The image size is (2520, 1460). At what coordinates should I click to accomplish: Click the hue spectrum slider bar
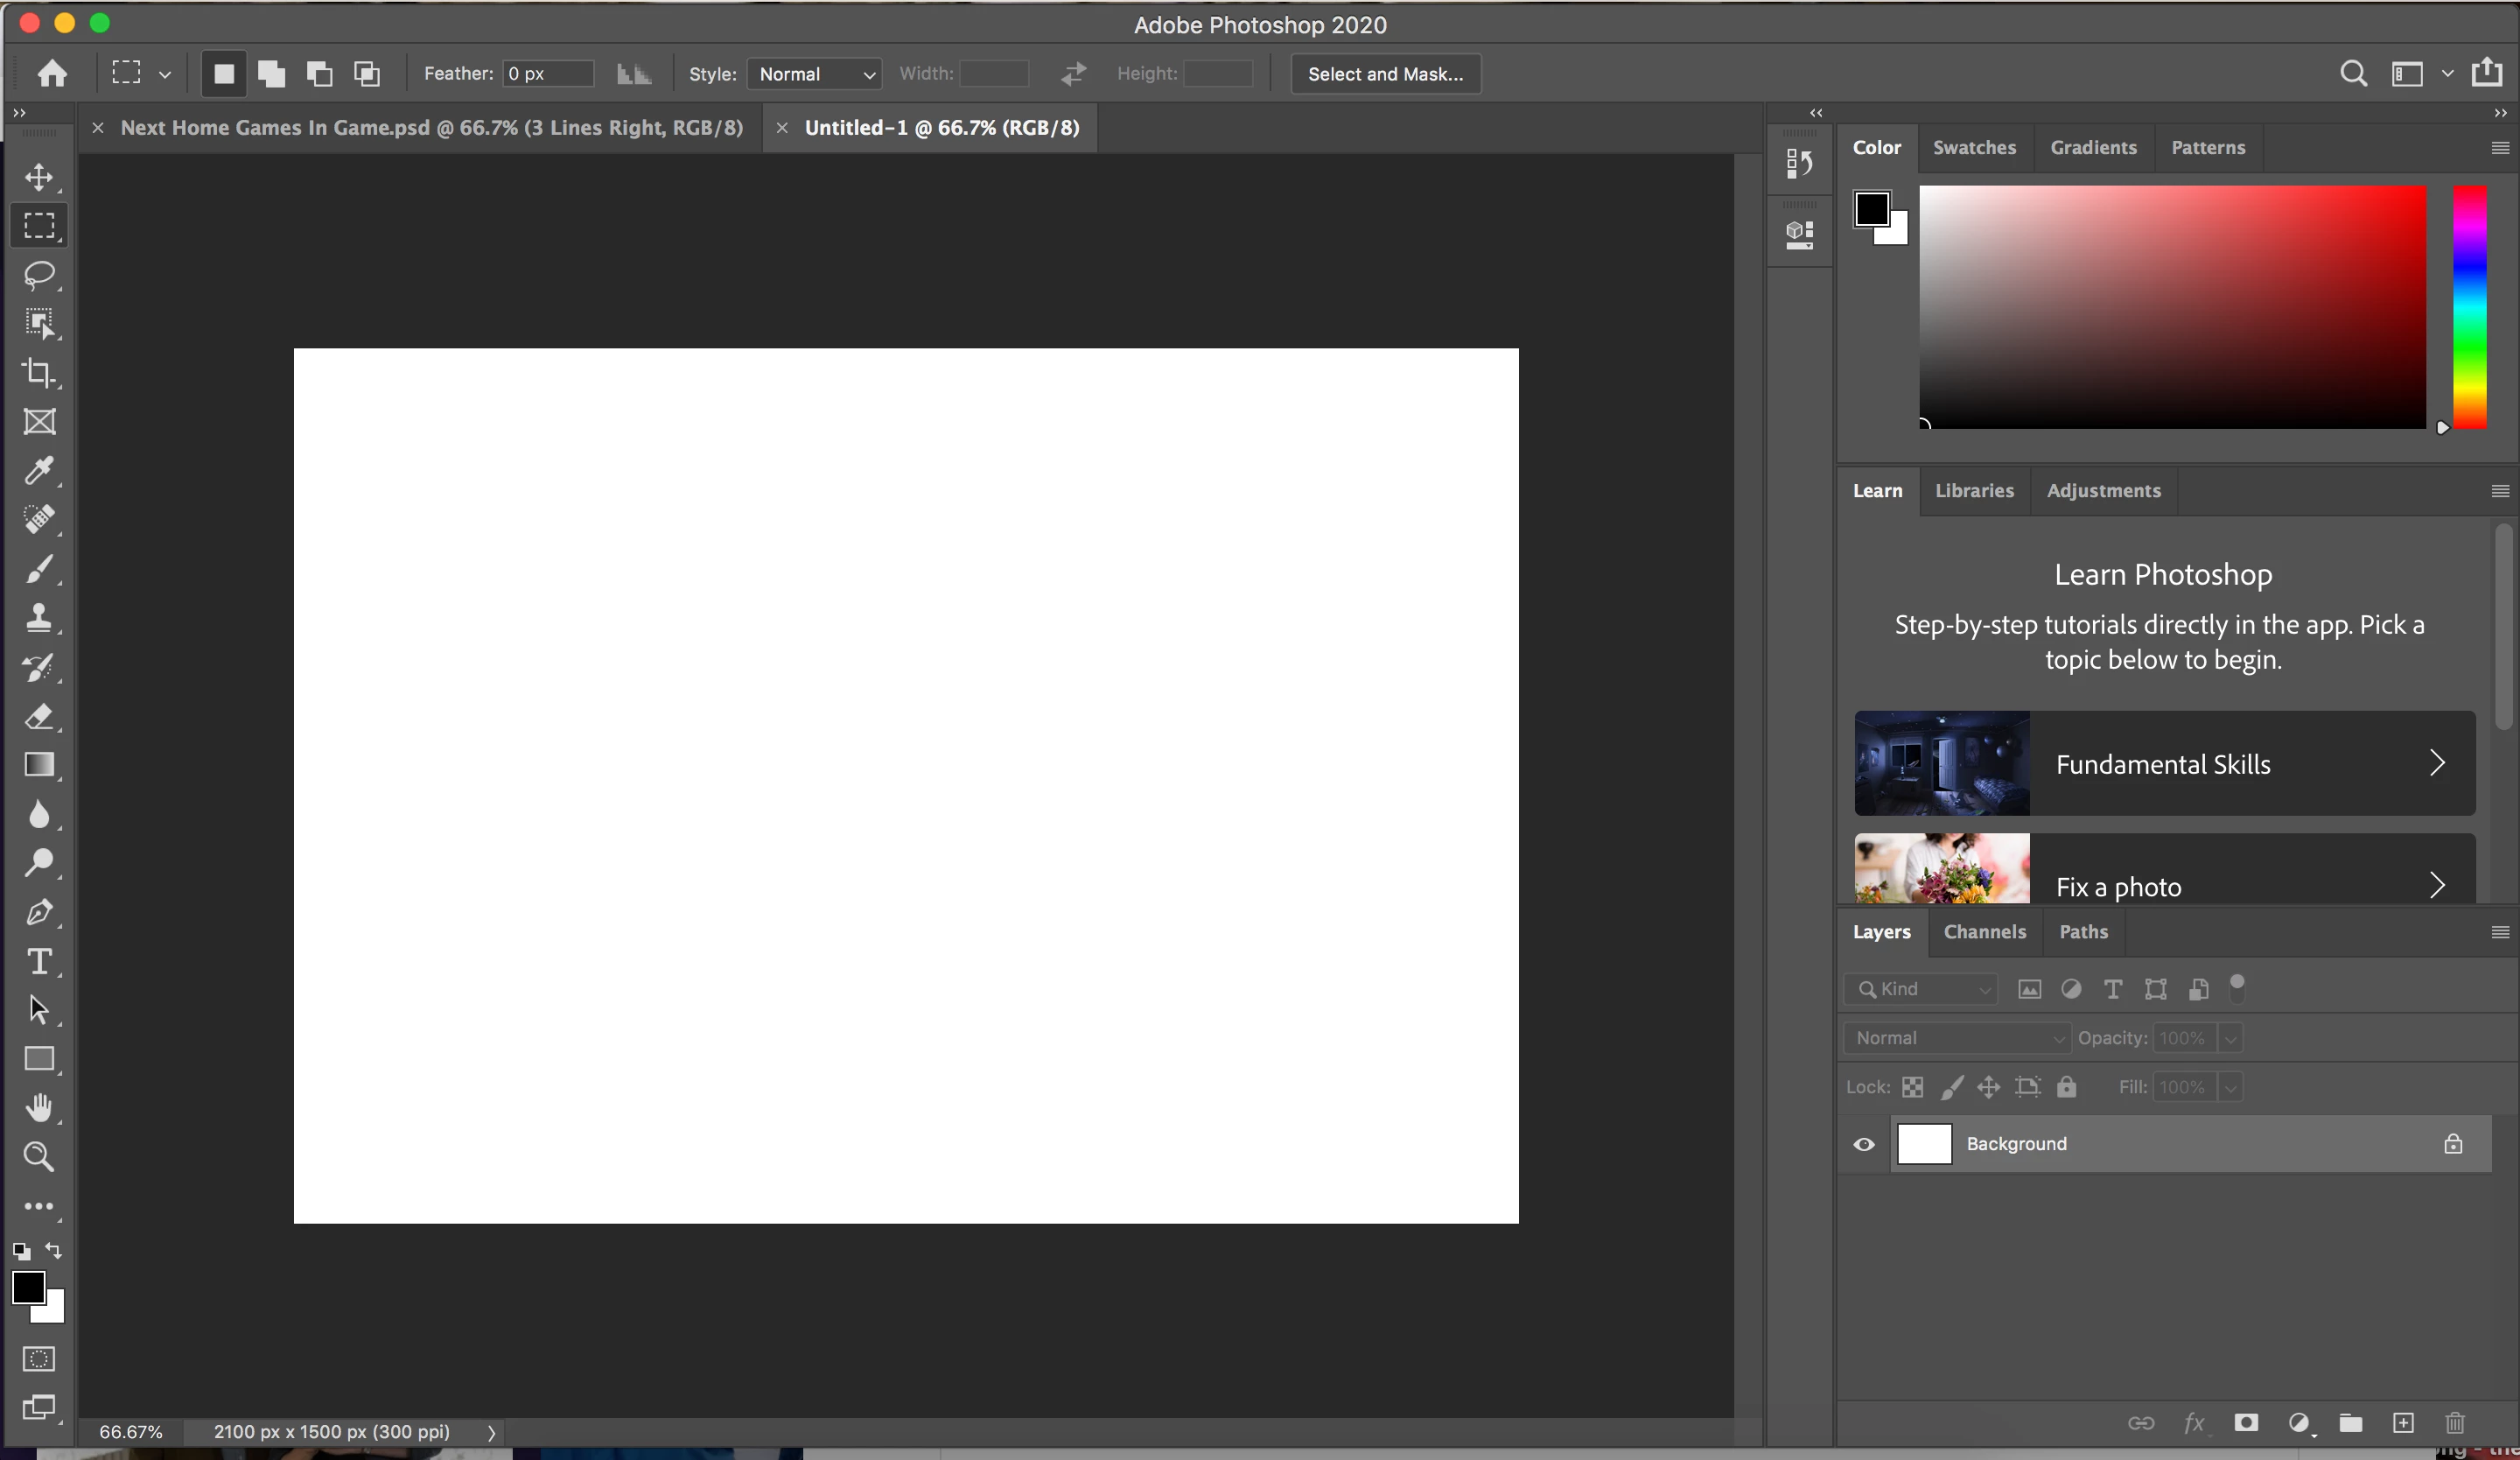2469,306
